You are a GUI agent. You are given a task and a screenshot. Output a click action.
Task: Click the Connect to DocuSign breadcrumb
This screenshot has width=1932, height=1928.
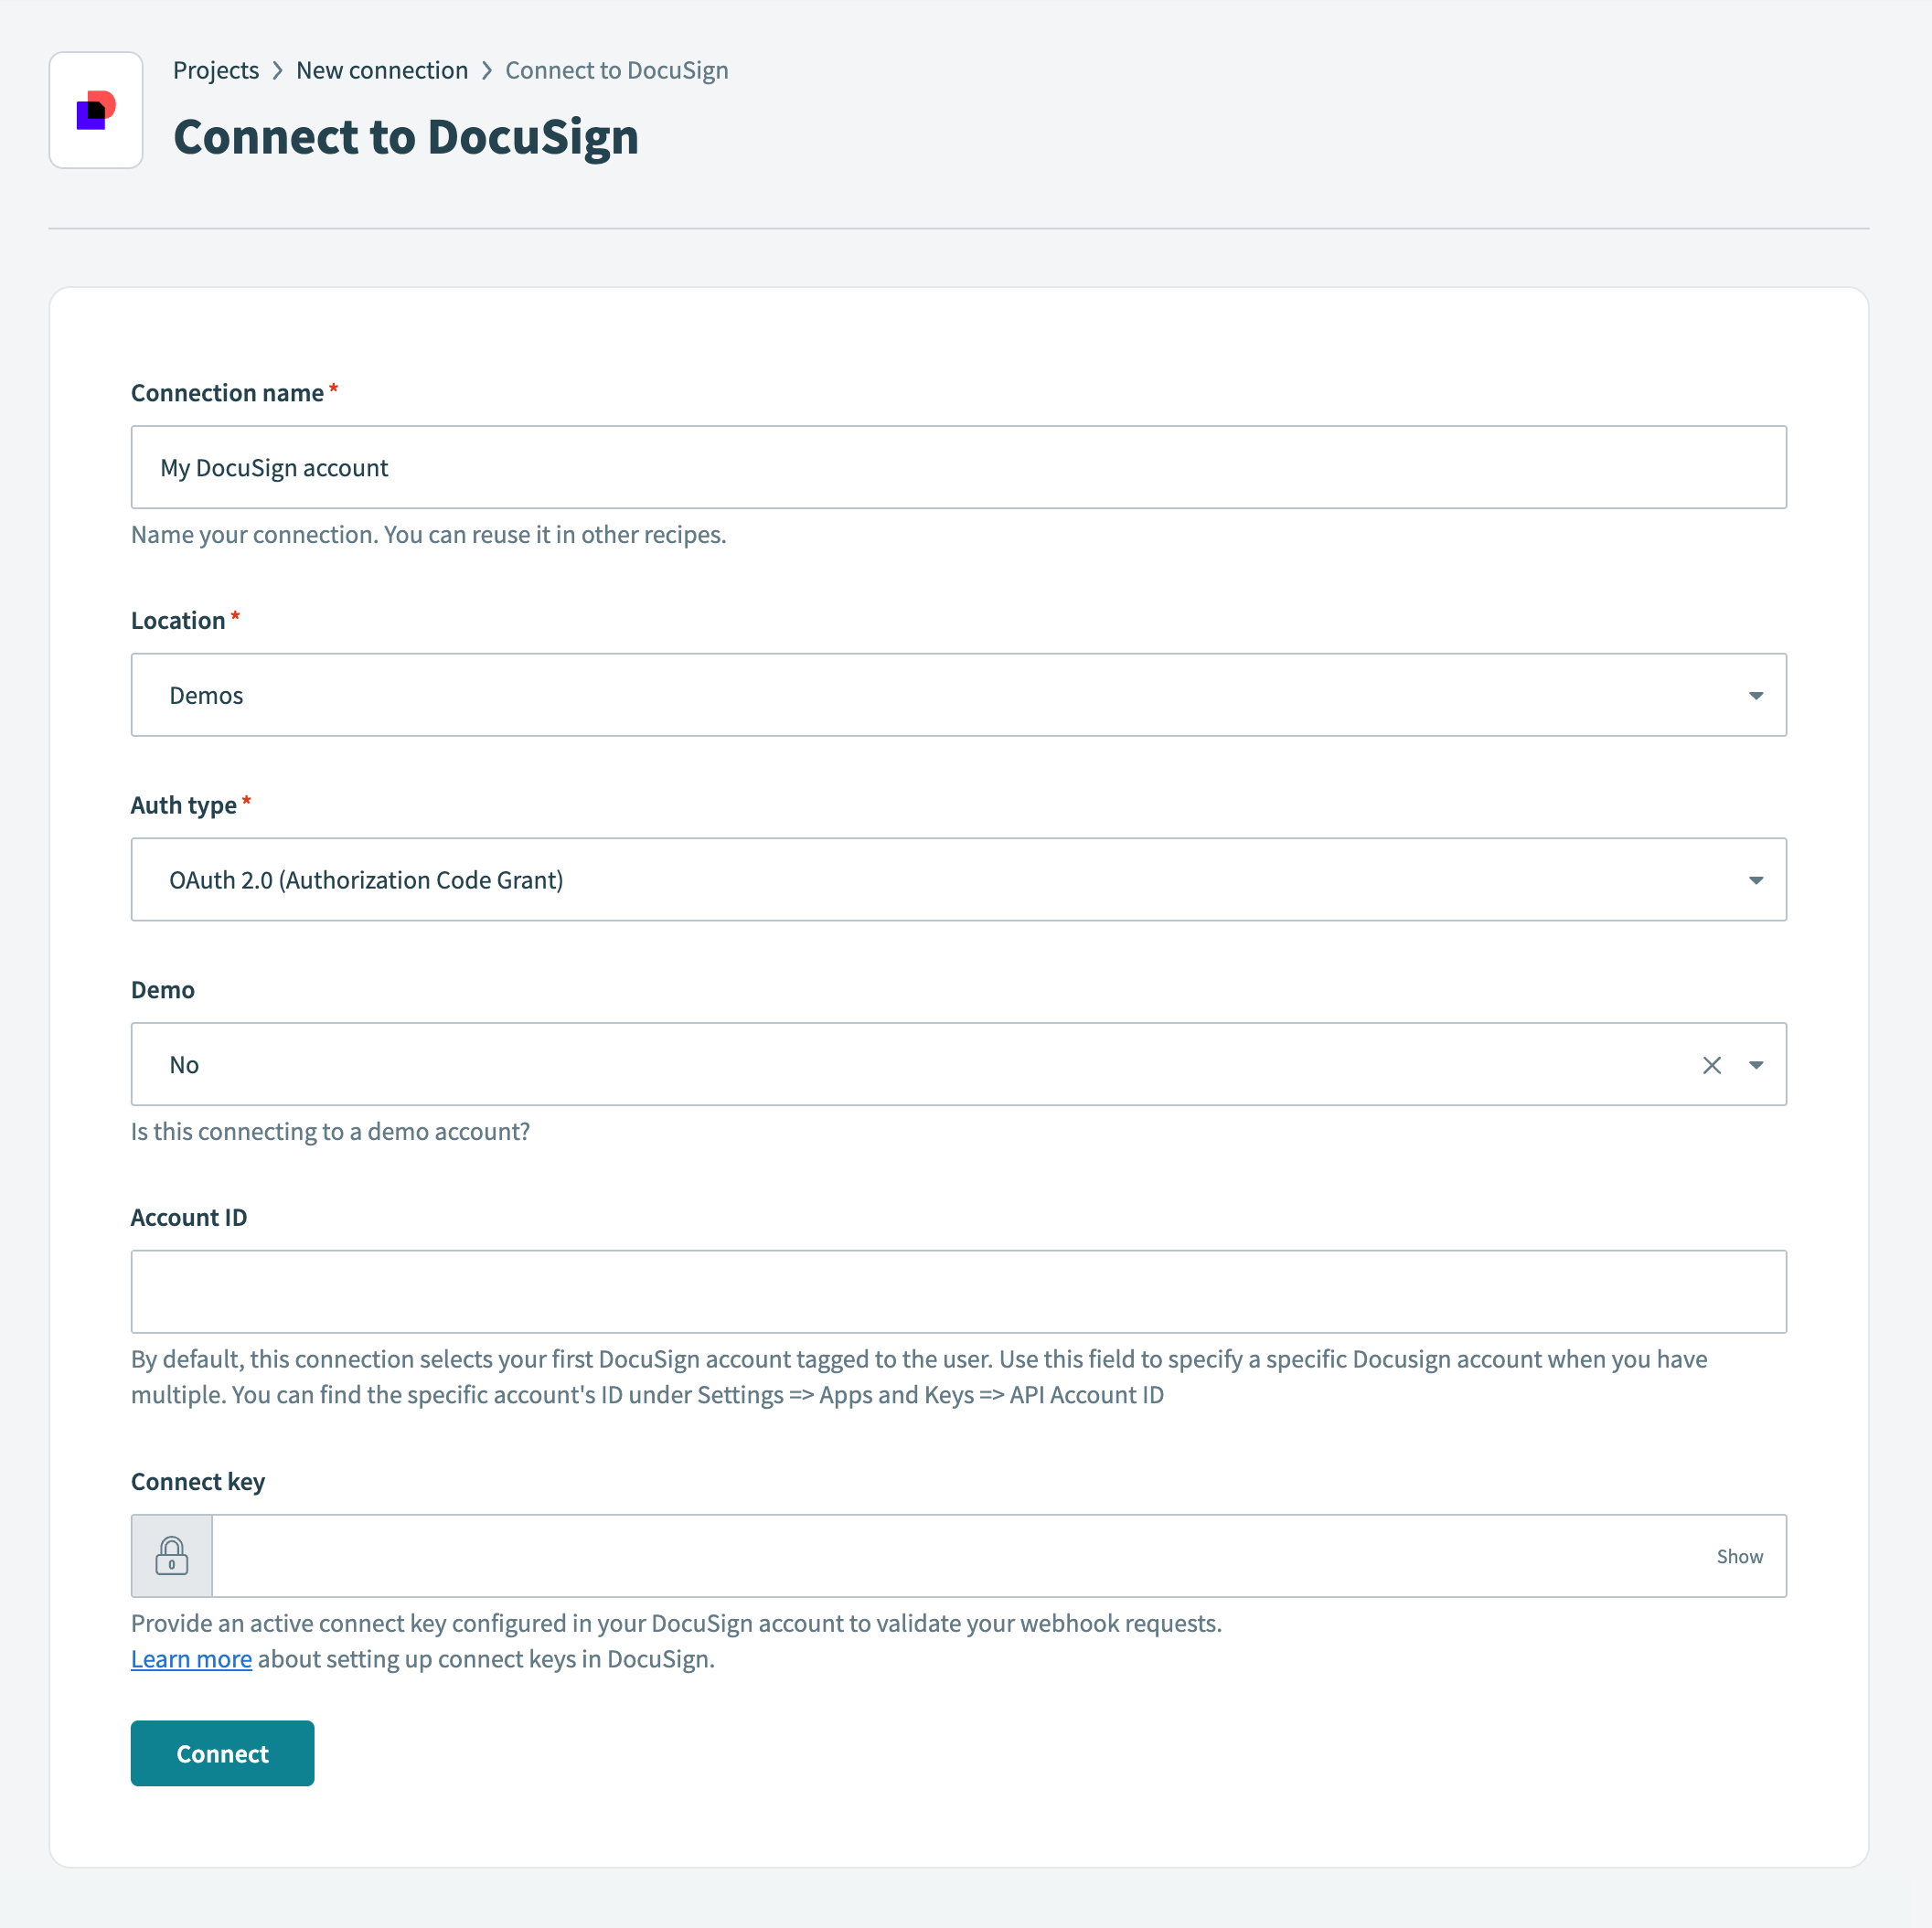[616, 70]
